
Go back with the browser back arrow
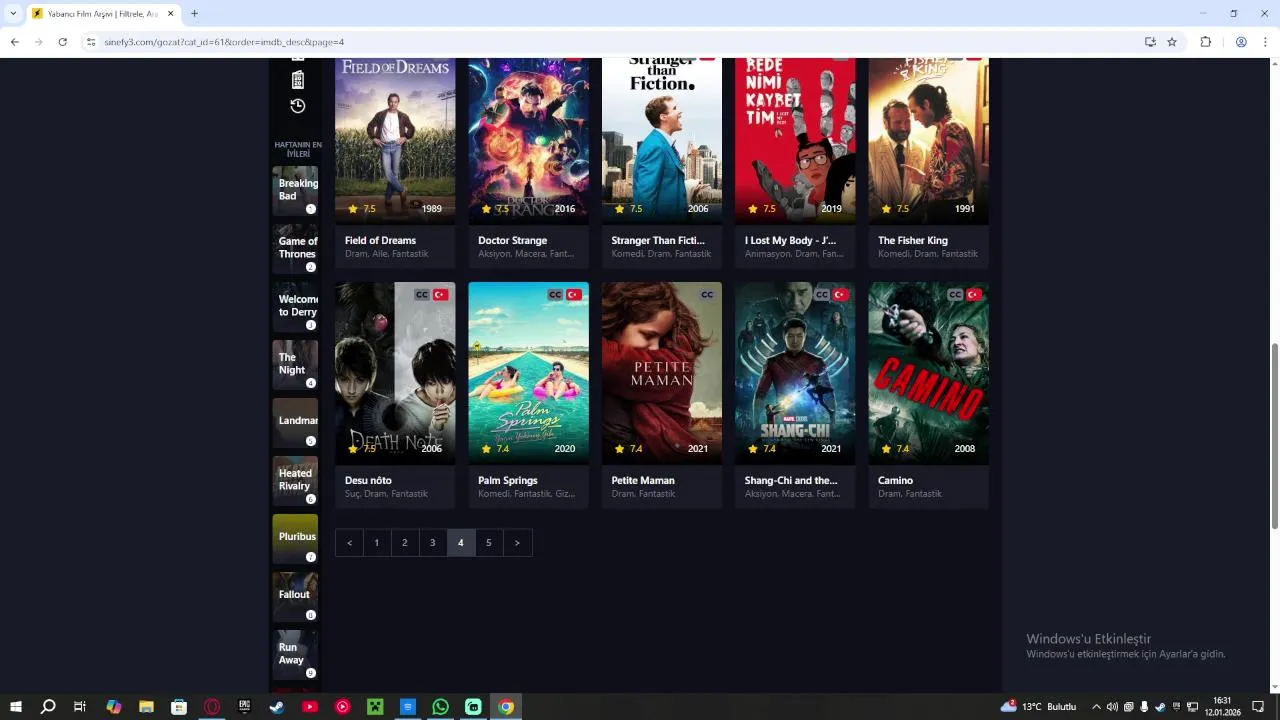click(15, 42)
